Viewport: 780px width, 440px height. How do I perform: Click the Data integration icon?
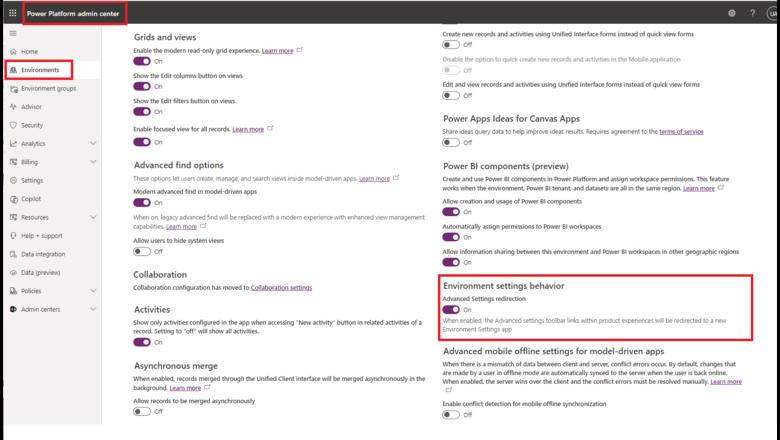pyautogui.click(x=13, y=254)
